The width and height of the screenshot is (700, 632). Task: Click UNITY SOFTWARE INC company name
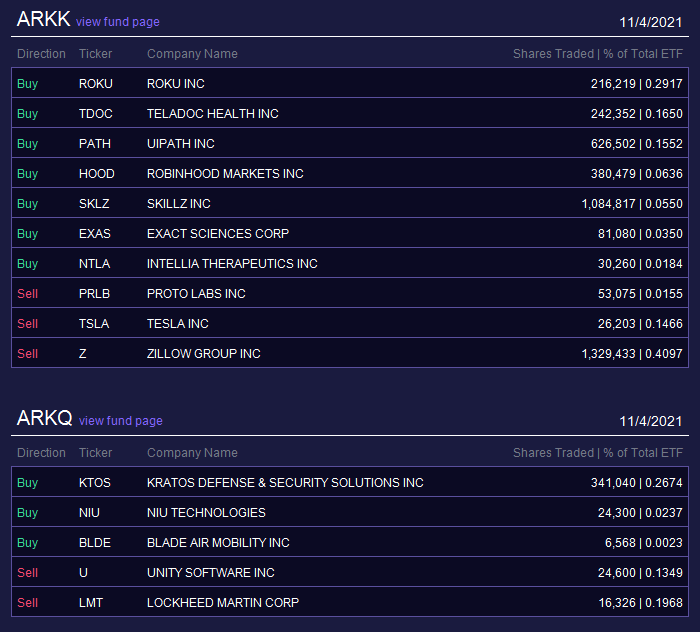(211, 572)
